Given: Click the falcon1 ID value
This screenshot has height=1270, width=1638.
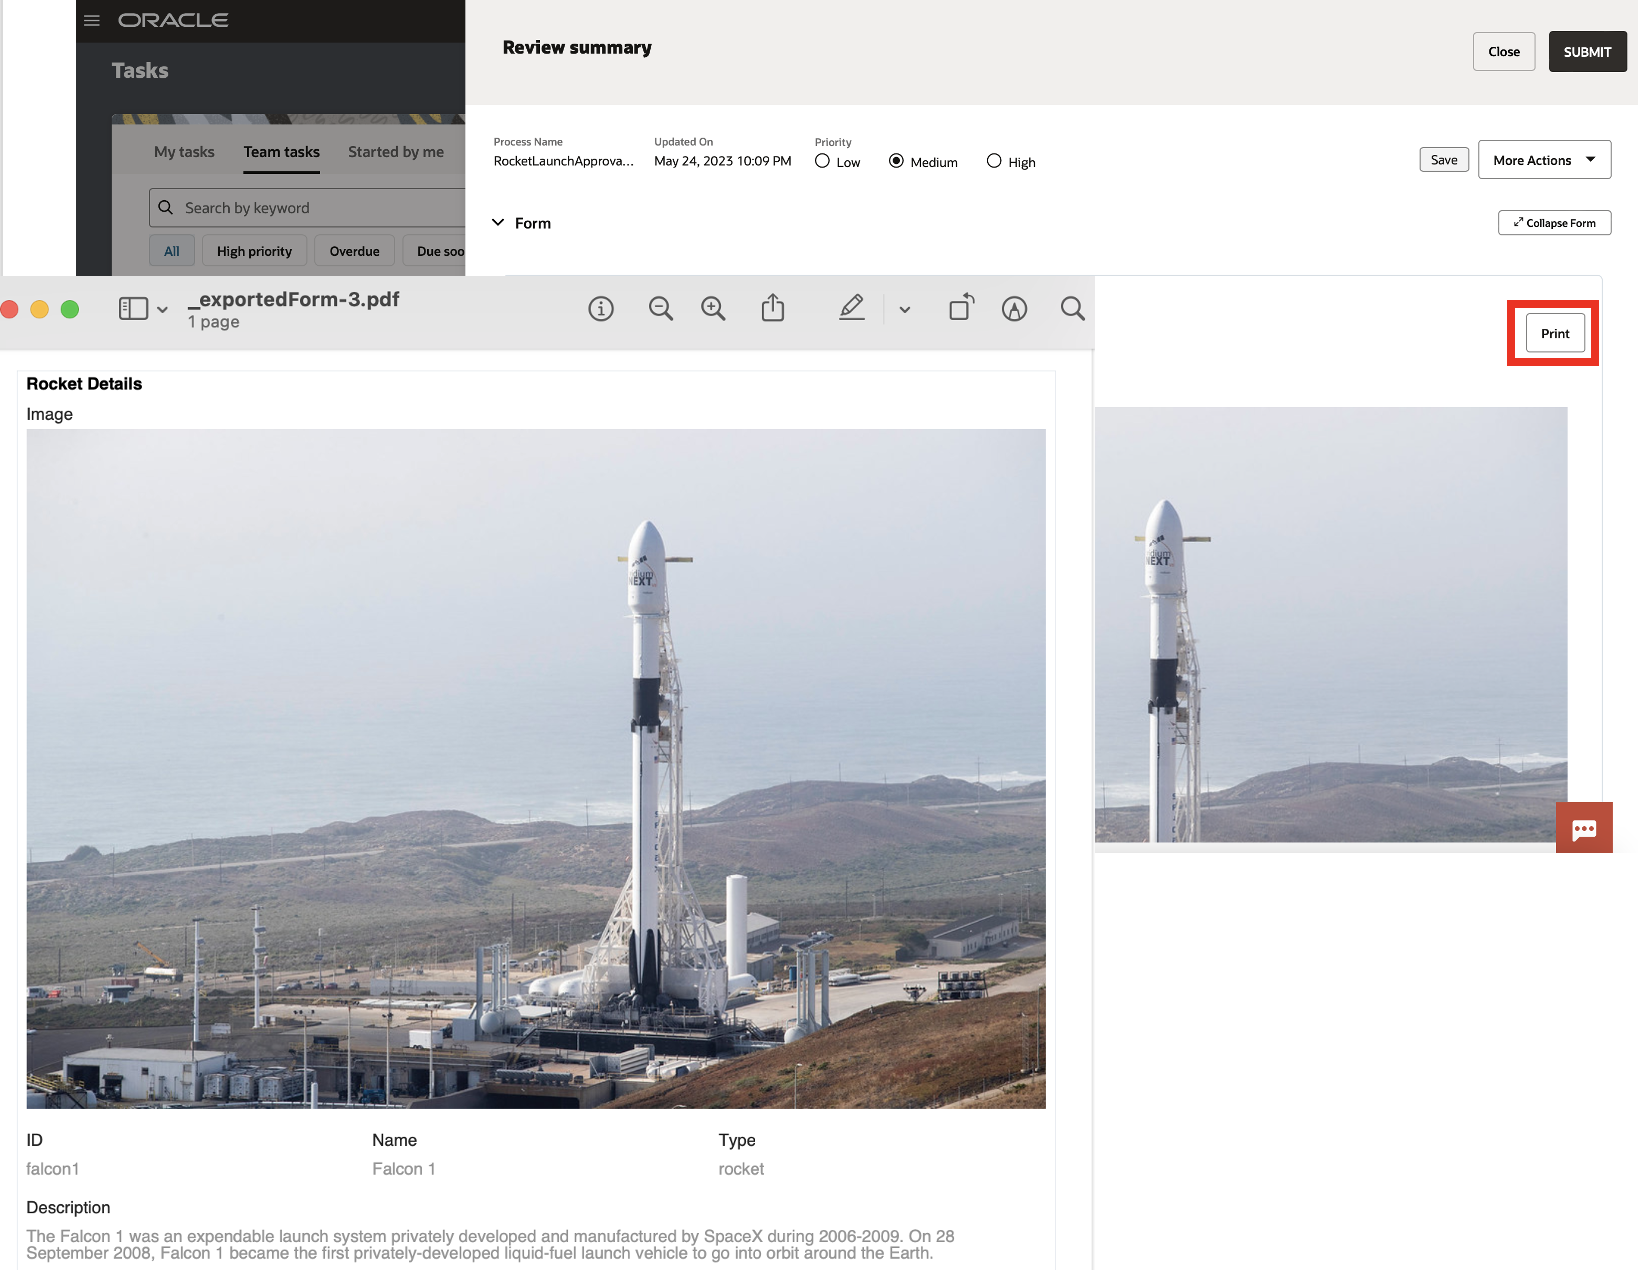Looking at the screenshot, I should tap(53, 1169).
